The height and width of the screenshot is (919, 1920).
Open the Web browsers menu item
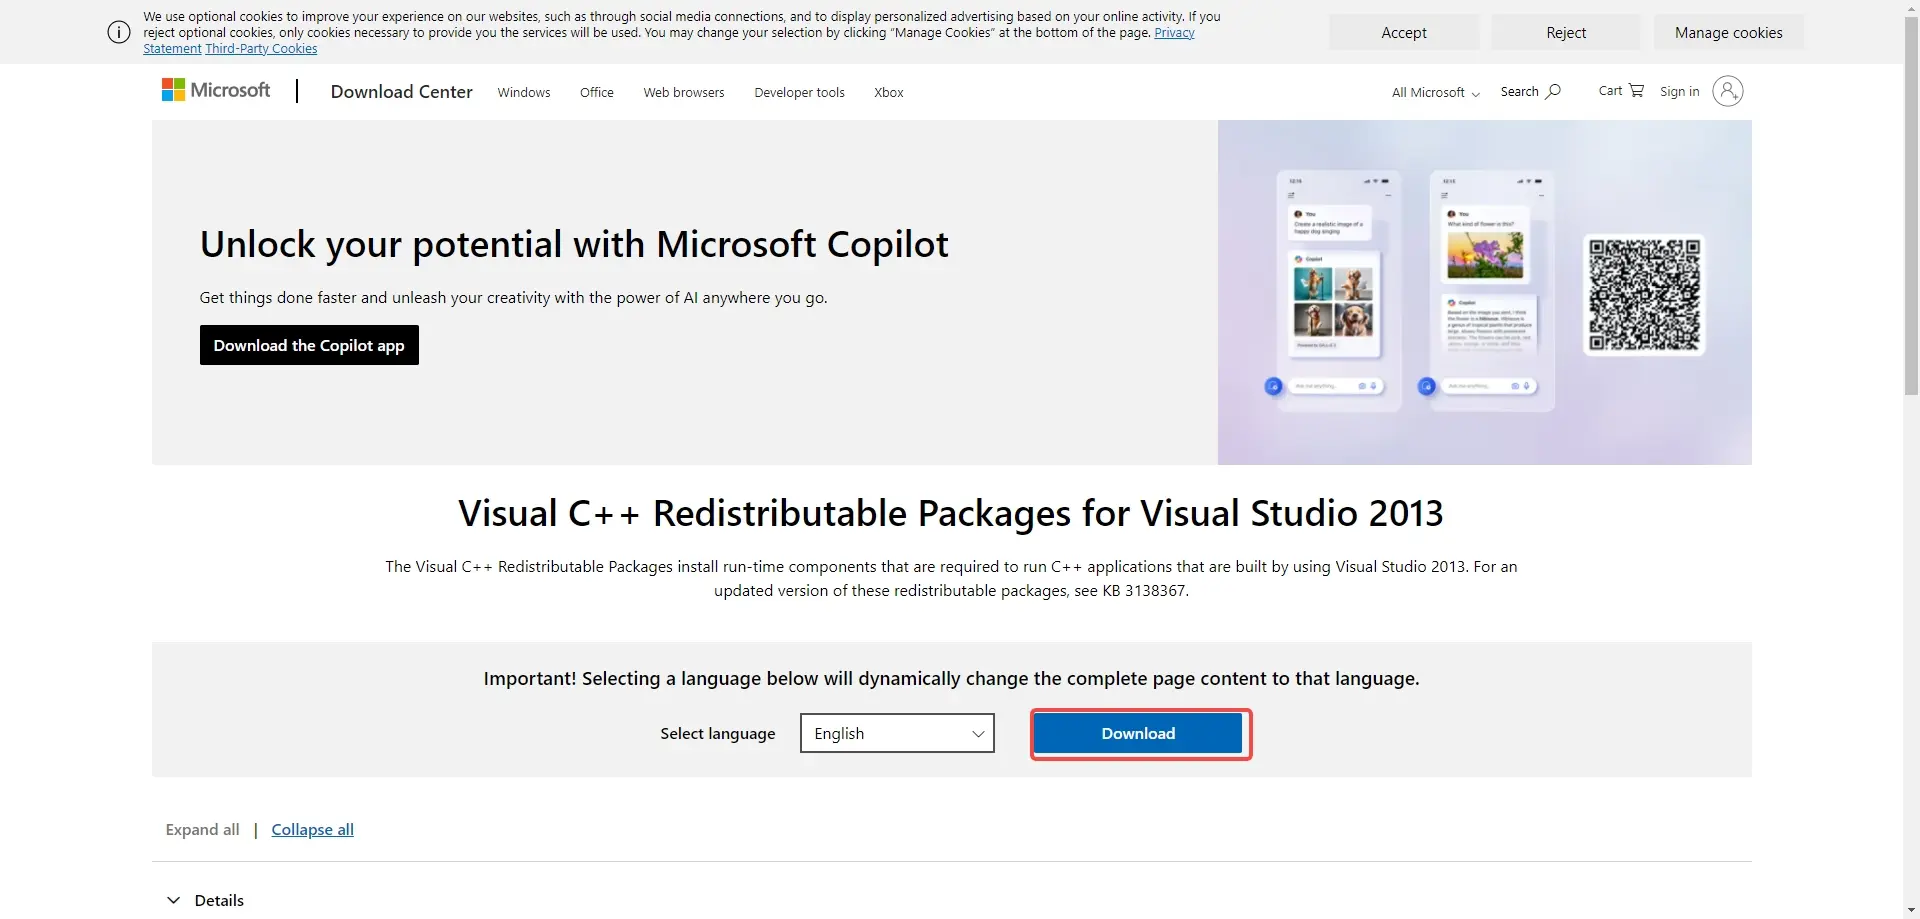coord(684,92)
